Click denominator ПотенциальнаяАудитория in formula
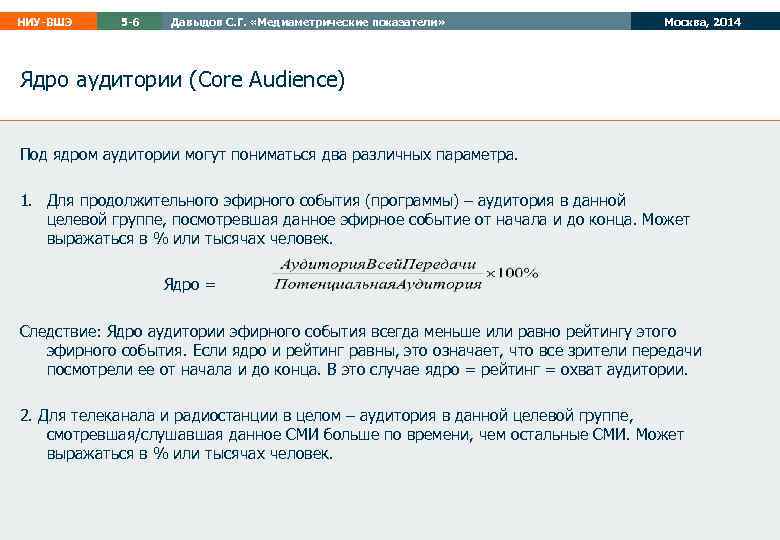Screen dimensions: 780x540 378,284
